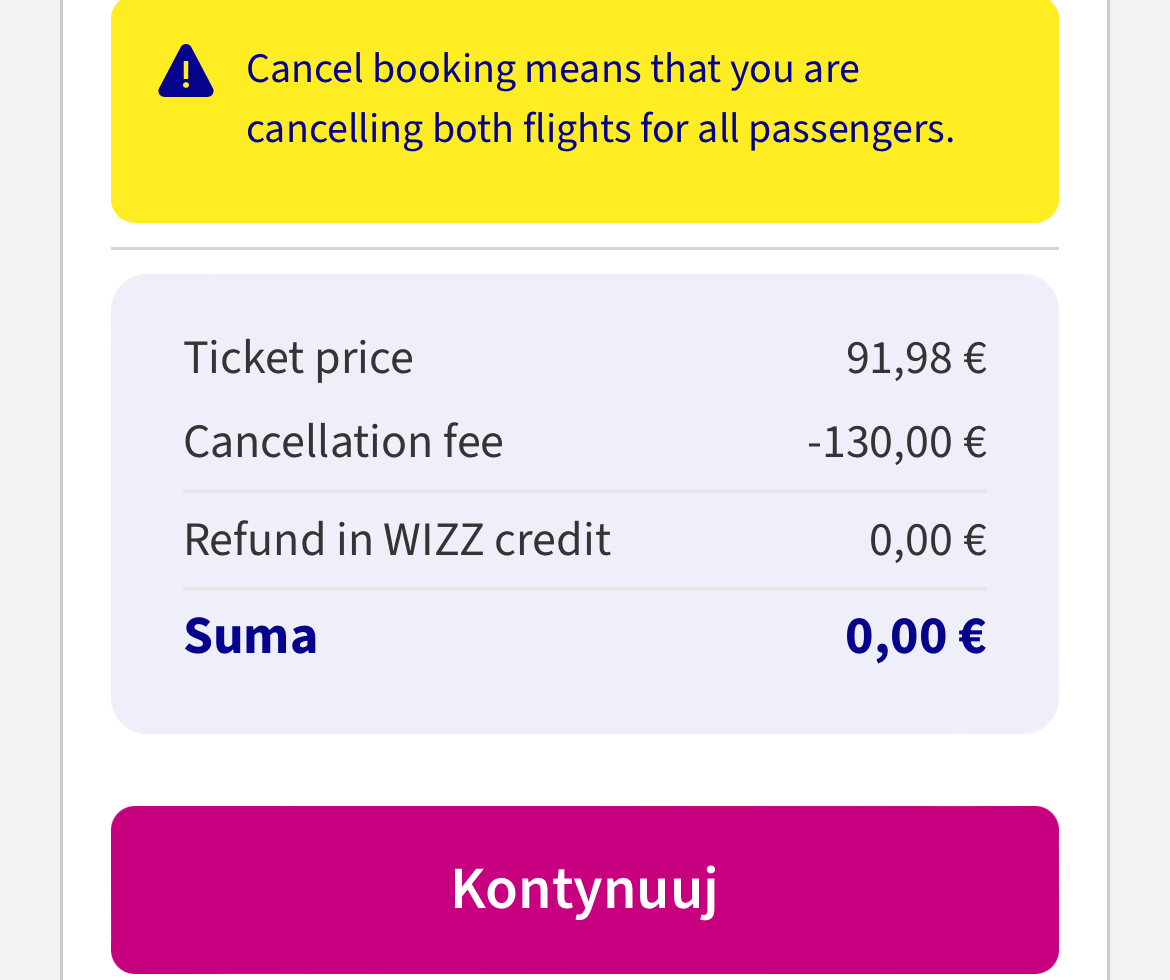Click the refund 0,00 € amount
The width and height of the screenshot is (1170, 980).
click(x=928, y=540)
